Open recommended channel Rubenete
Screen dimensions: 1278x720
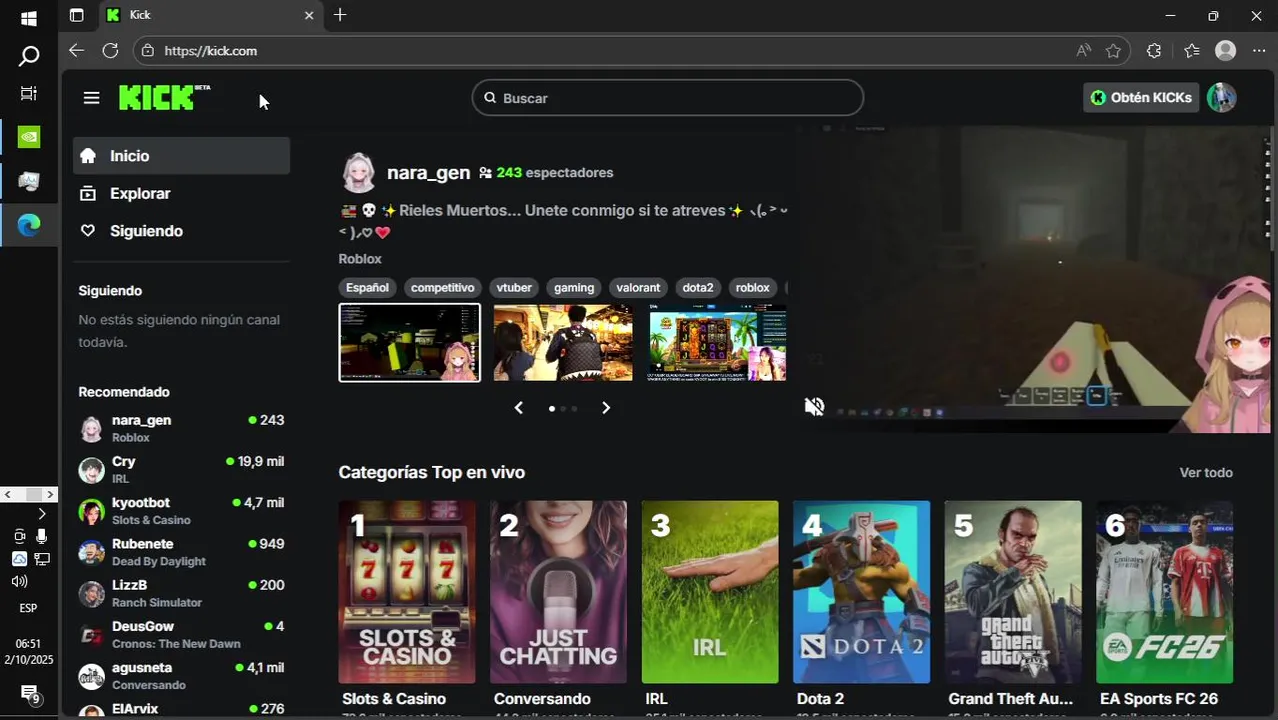[x=181, y=552]
